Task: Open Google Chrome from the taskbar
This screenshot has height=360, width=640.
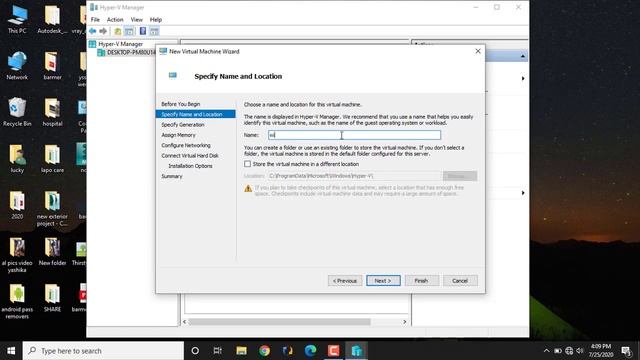Action: [x=264, y=351]
